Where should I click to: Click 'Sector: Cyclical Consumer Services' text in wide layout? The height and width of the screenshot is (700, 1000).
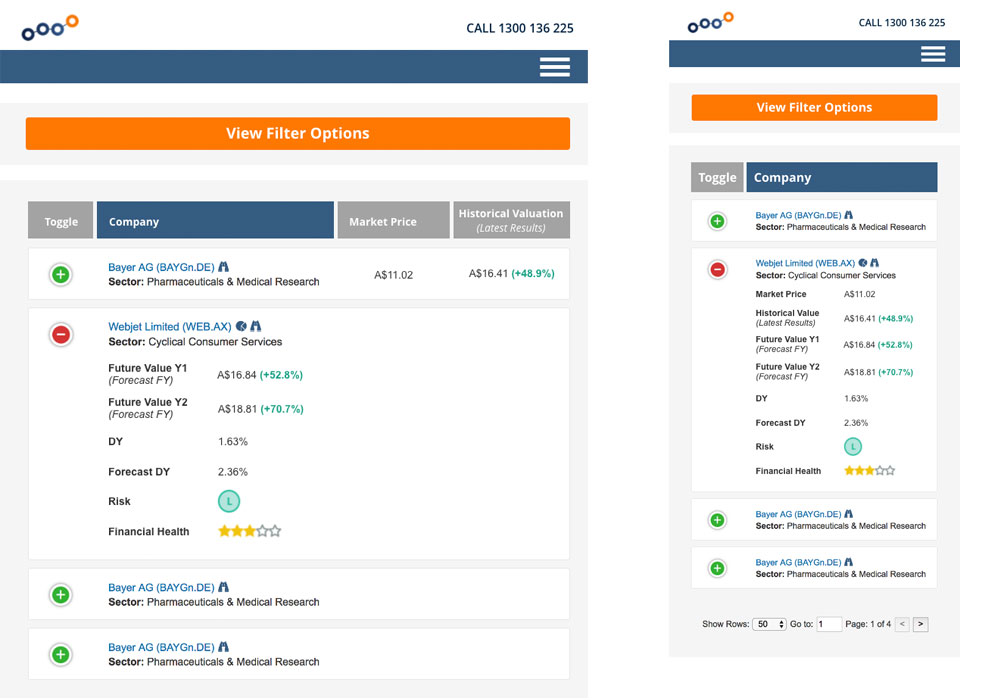195,342
